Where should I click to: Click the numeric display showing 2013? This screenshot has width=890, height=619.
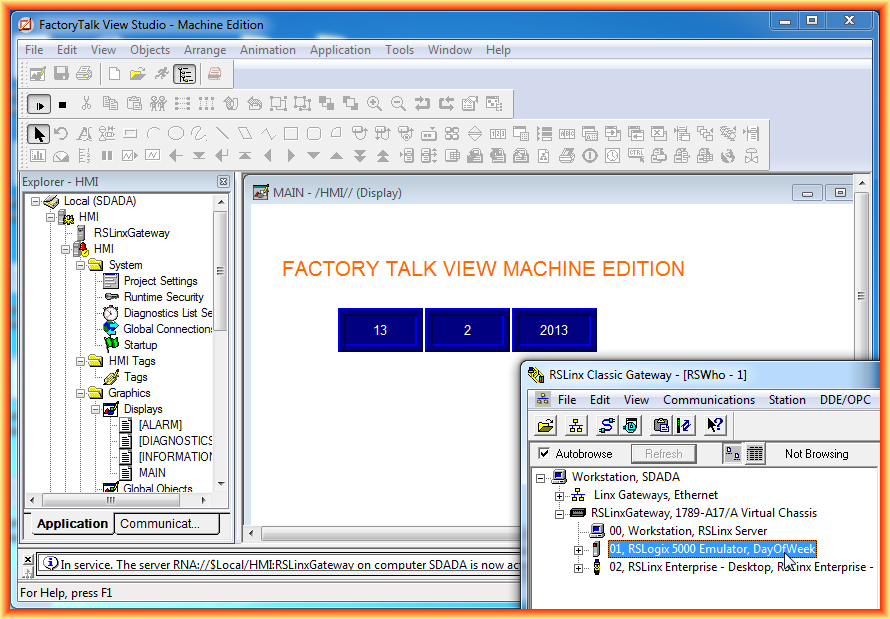click(x=553, y=330)
